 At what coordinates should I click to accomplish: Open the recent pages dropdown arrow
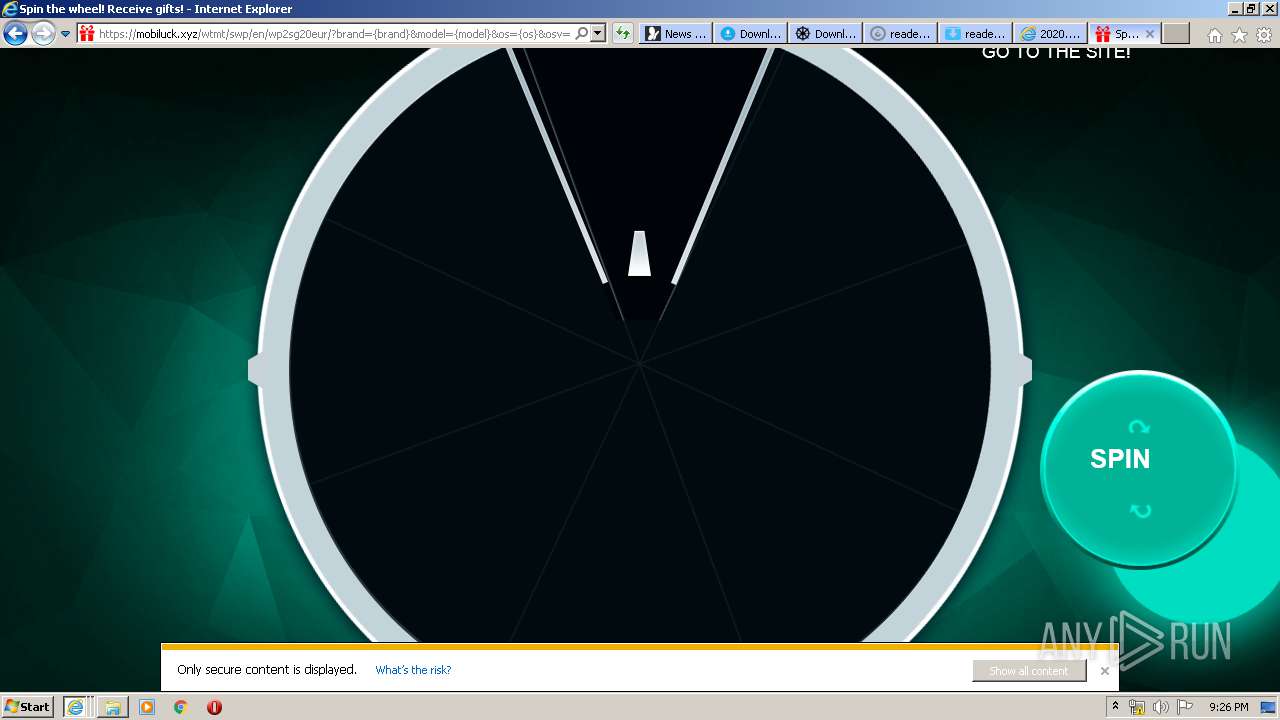coord(65,33)
